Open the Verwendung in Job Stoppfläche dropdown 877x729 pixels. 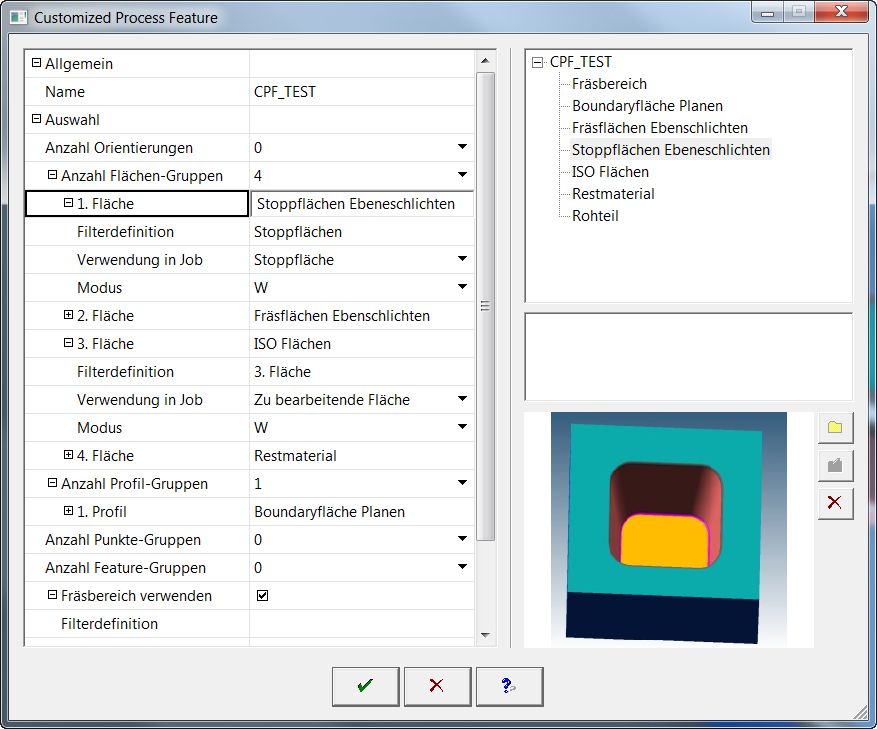[x=462, y=259]
